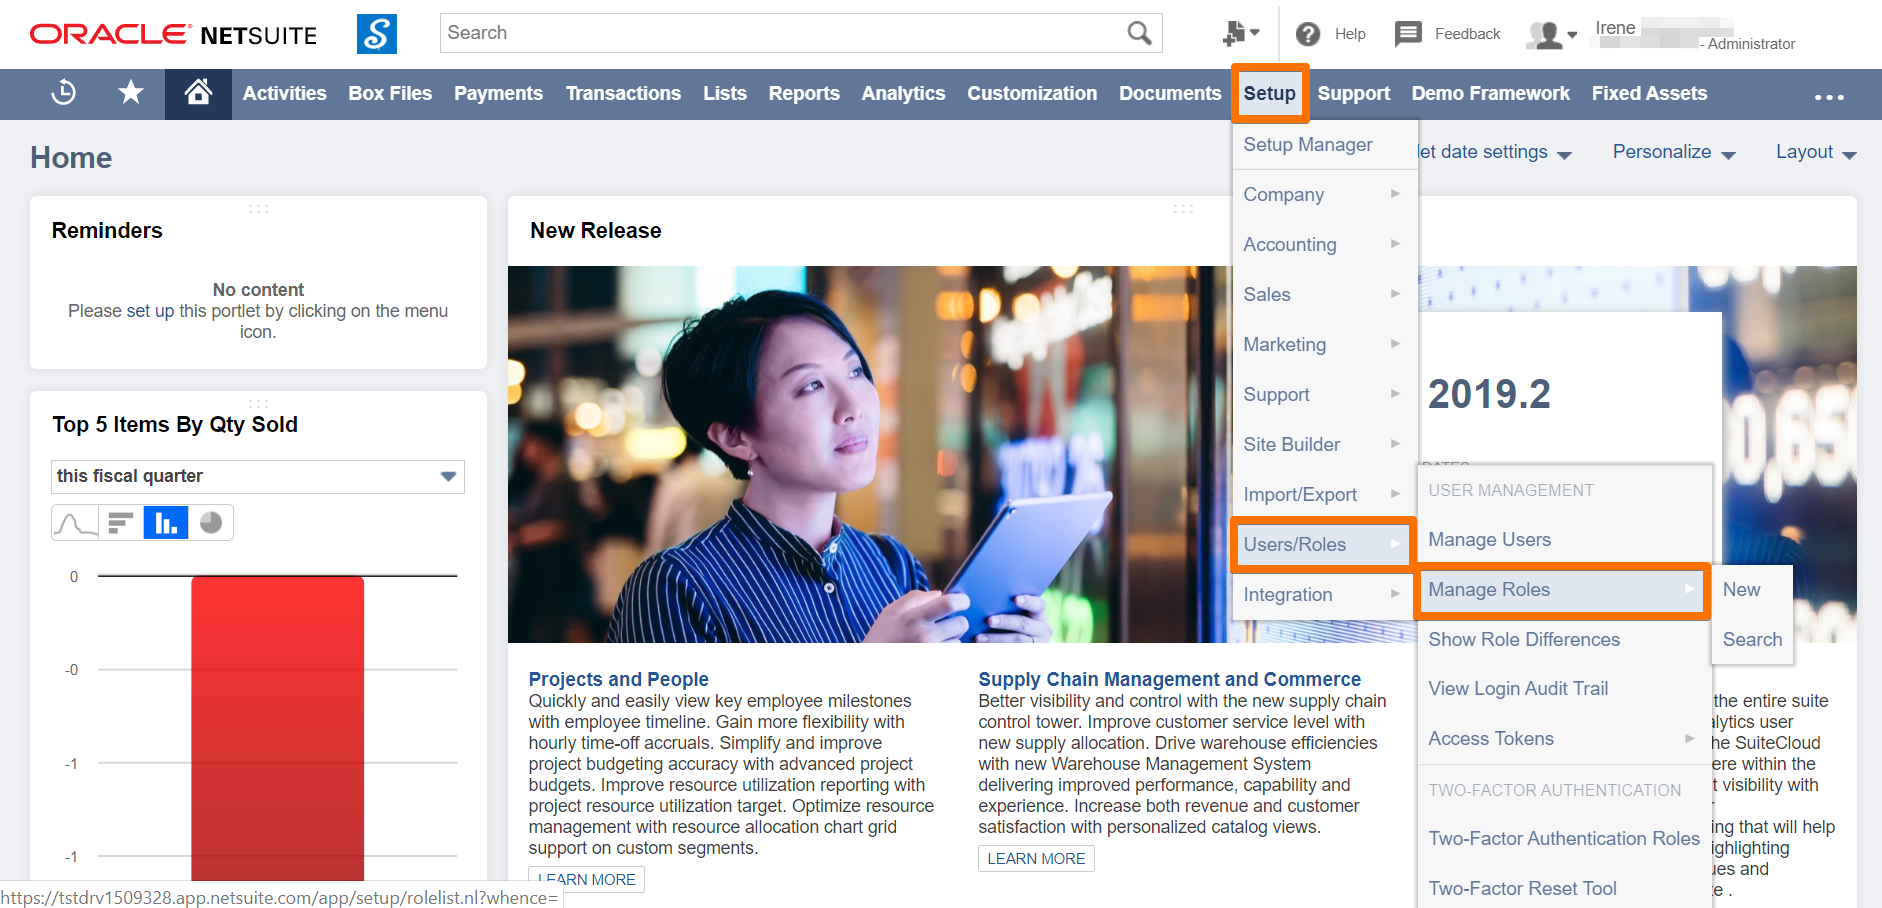Screen dimensions: 1882x908
Task: Select the pie chart type icon
Action: click(x=211, y=523)
